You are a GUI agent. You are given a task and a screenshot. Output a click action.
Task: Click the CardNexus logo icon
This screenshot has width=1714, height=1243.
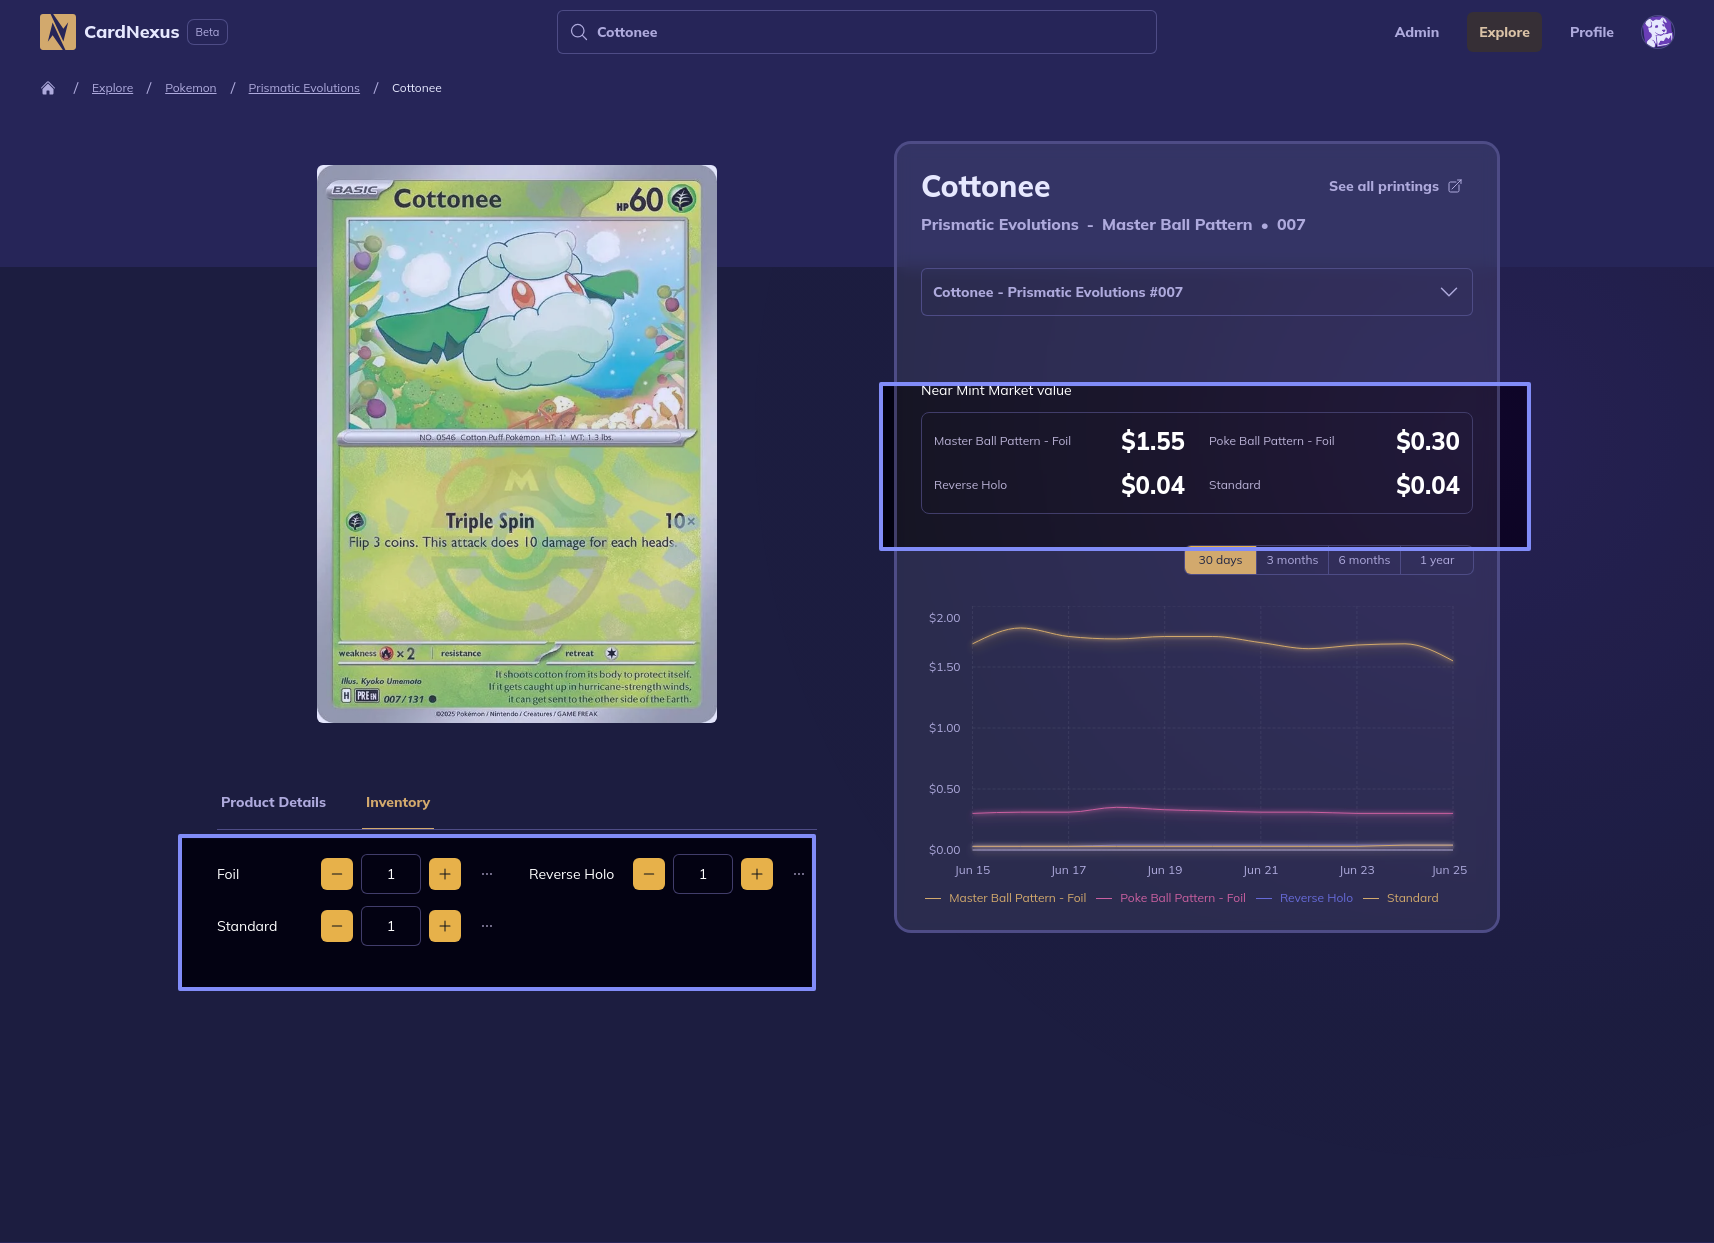[58, 32]
